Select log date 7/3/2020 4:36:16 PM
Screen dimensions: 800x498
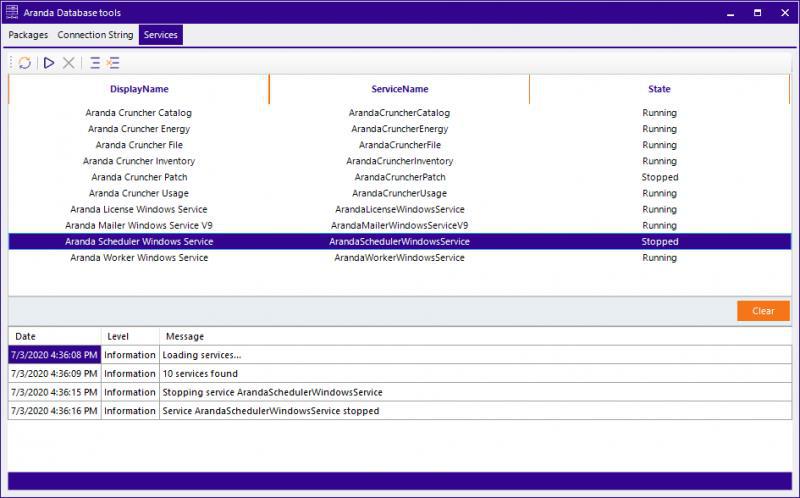pyautogui.click(x=55, y=411)
